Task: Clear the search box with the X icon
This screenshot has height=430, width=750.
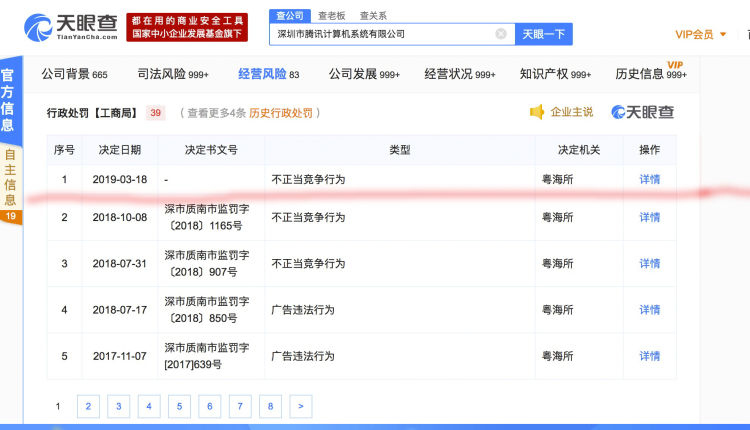Action: point(501,34)
